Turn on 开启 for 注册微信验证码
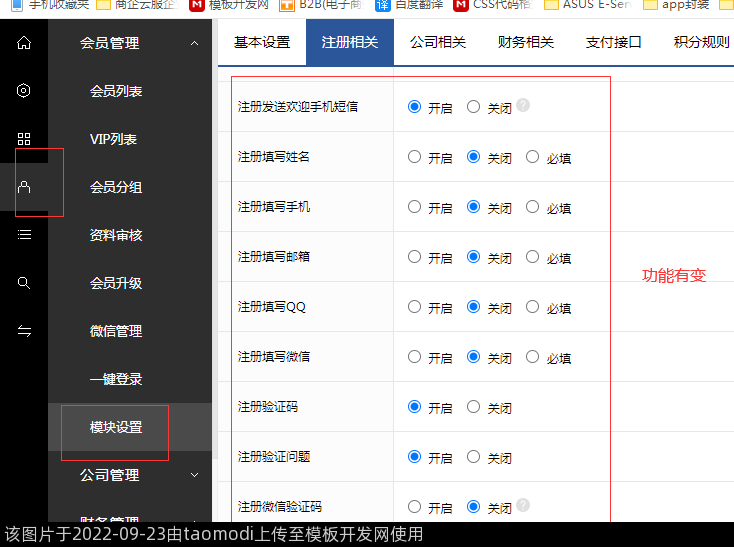This screenshot has width=734, height=547. pos(414,507)
